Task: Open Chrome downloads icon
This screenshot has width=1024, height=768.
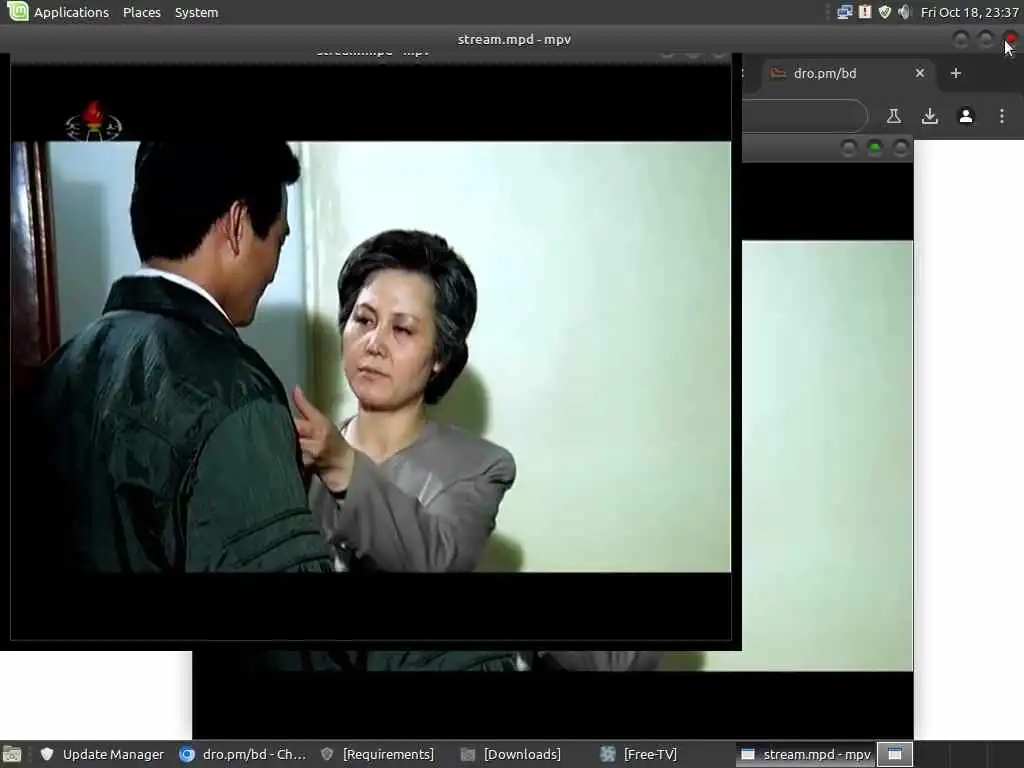Action: pos(929,116)
